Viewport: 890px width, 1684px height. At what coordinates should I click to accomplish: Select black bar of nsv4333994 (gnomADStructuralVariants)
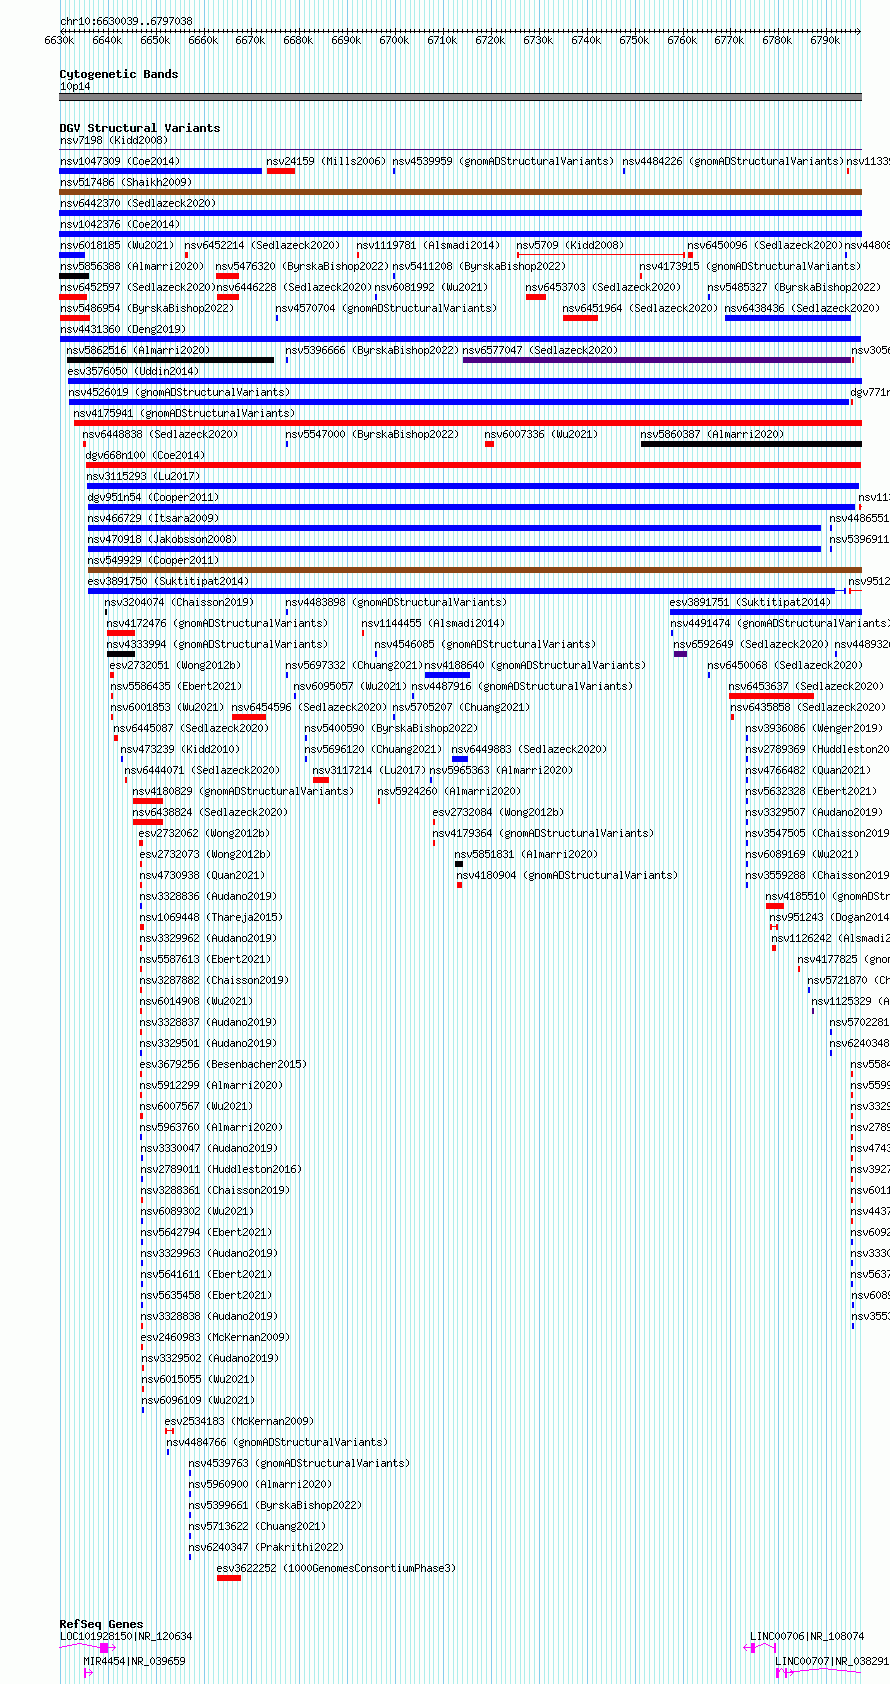click(x=121, y=654)
